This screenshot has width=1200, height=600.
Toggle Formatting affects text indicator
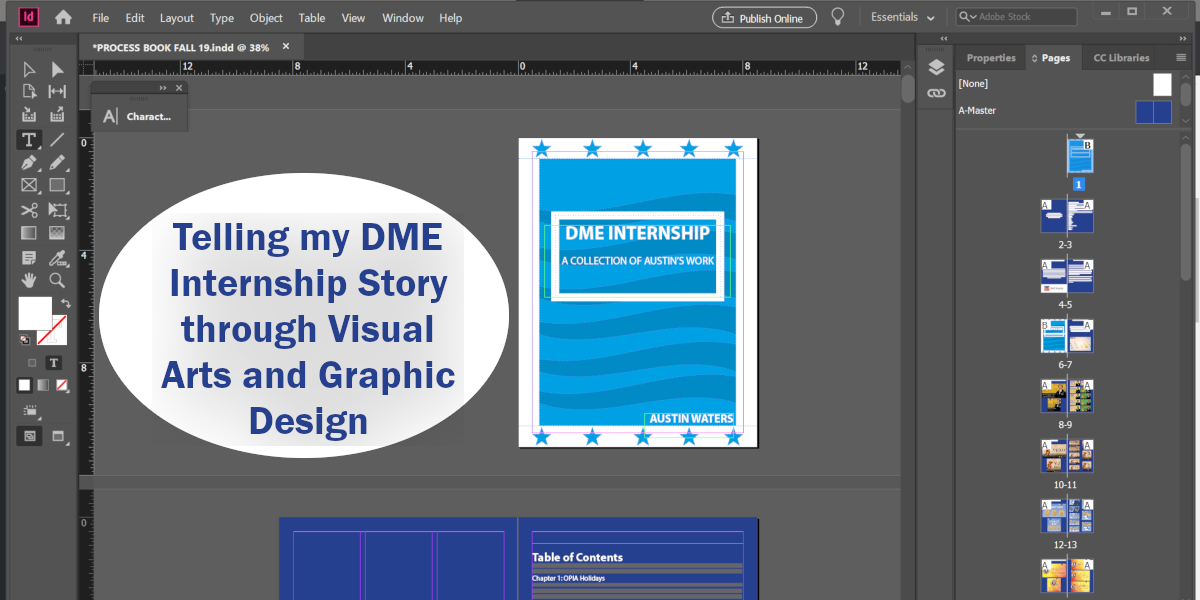[x=54, y=362]
